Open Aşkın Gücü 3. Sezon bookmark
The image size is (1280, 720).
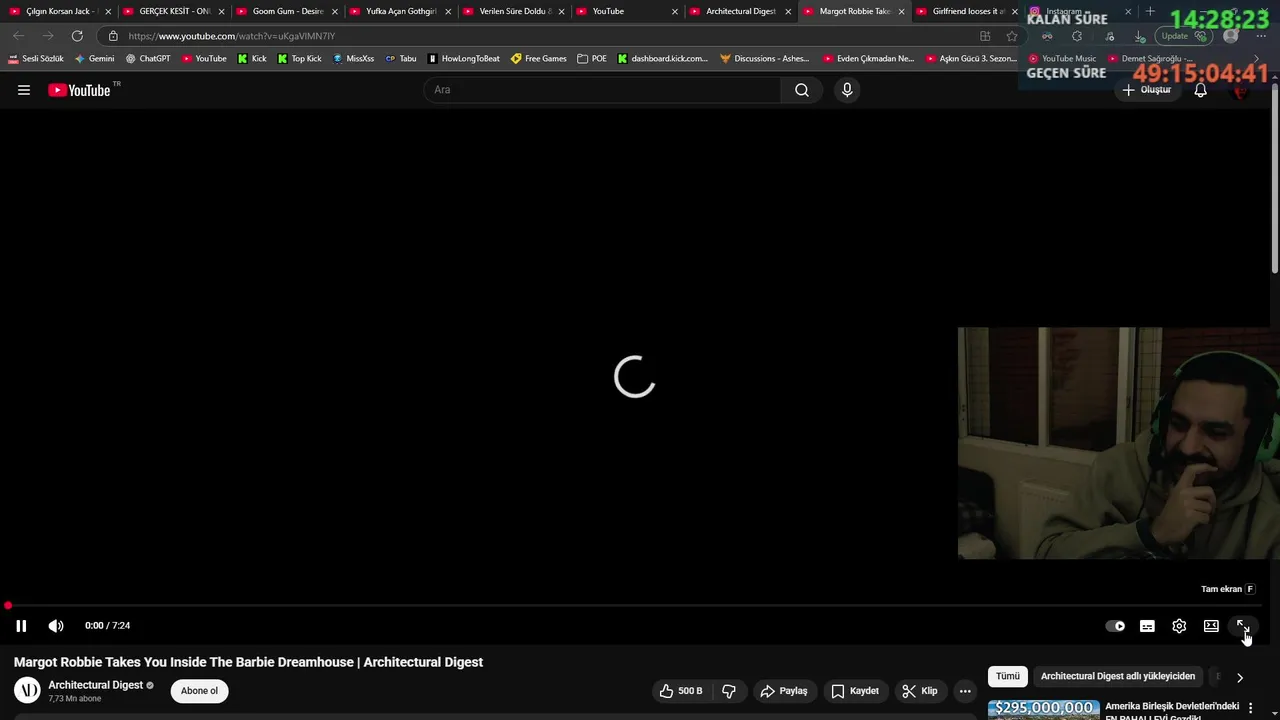971,59
